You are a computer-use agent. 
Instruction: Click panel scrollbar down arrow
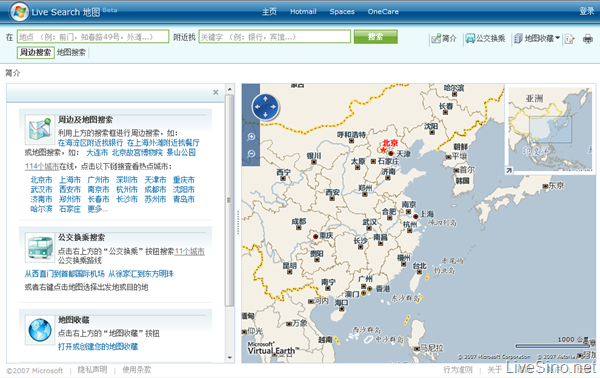tap(230, 358)
